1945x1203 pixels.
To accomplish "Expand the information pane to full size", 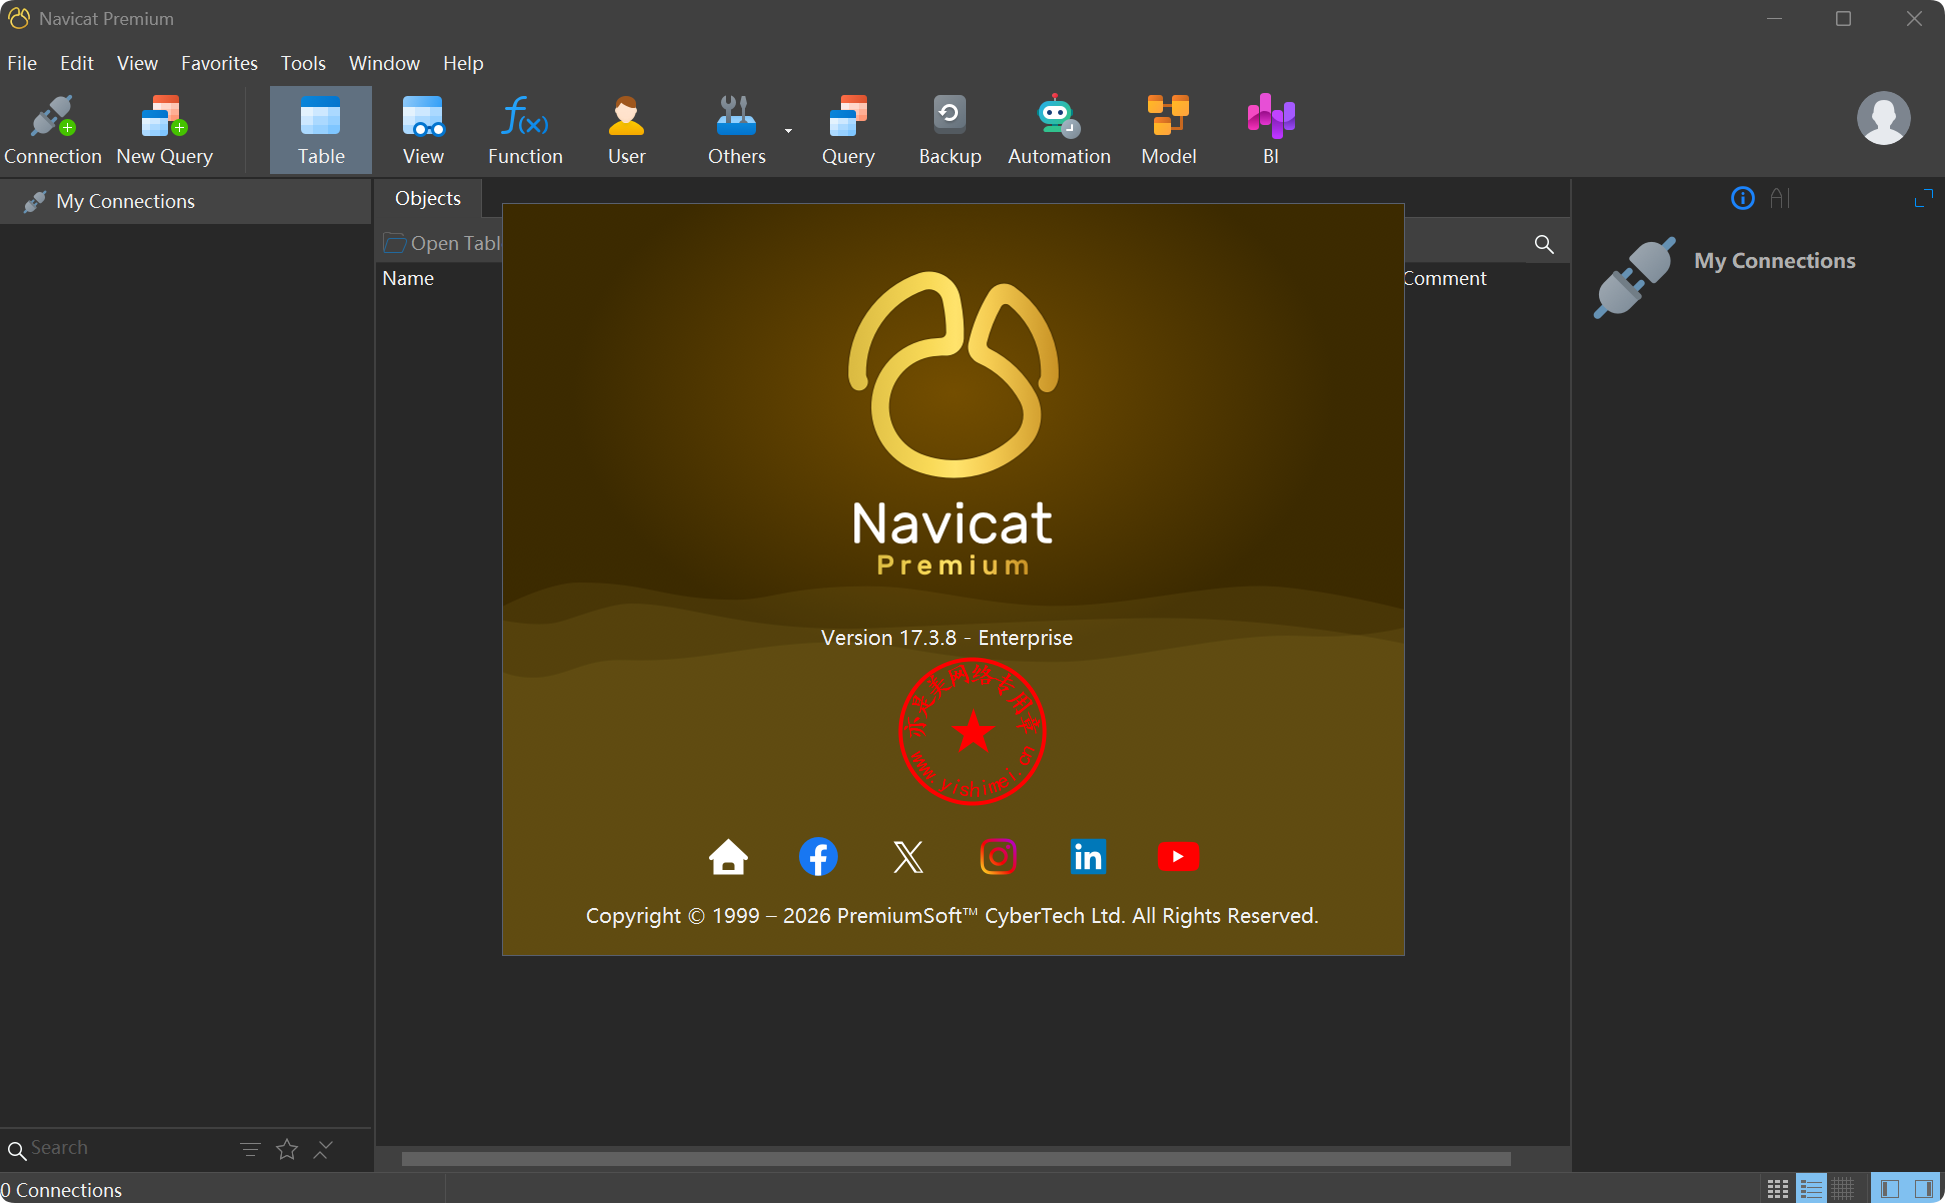I will click(1923, 199).
